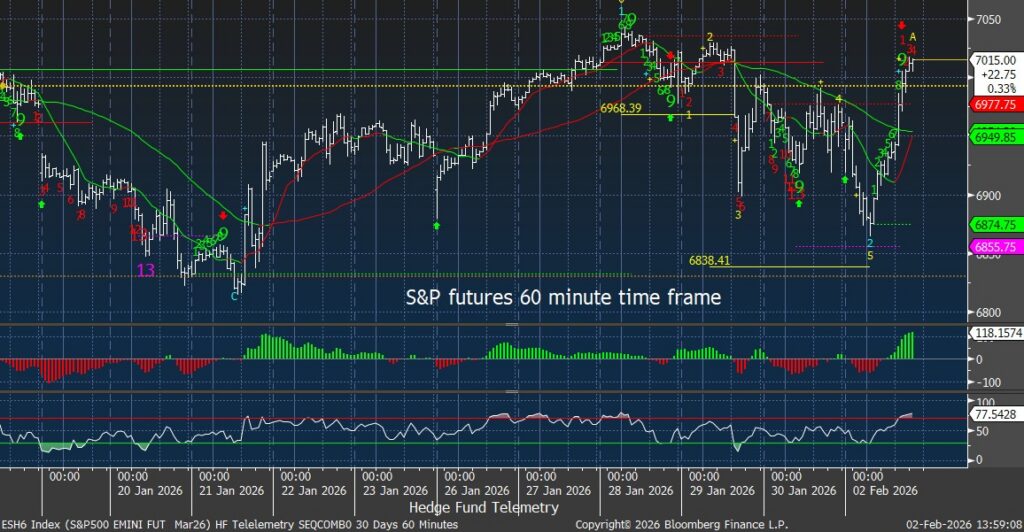Image resolution: width=1024 pixels, height=532 pixels.
Task: Click the magenta 6855.75 price tag
Action: pyautogui.click(x=994, y=246)
